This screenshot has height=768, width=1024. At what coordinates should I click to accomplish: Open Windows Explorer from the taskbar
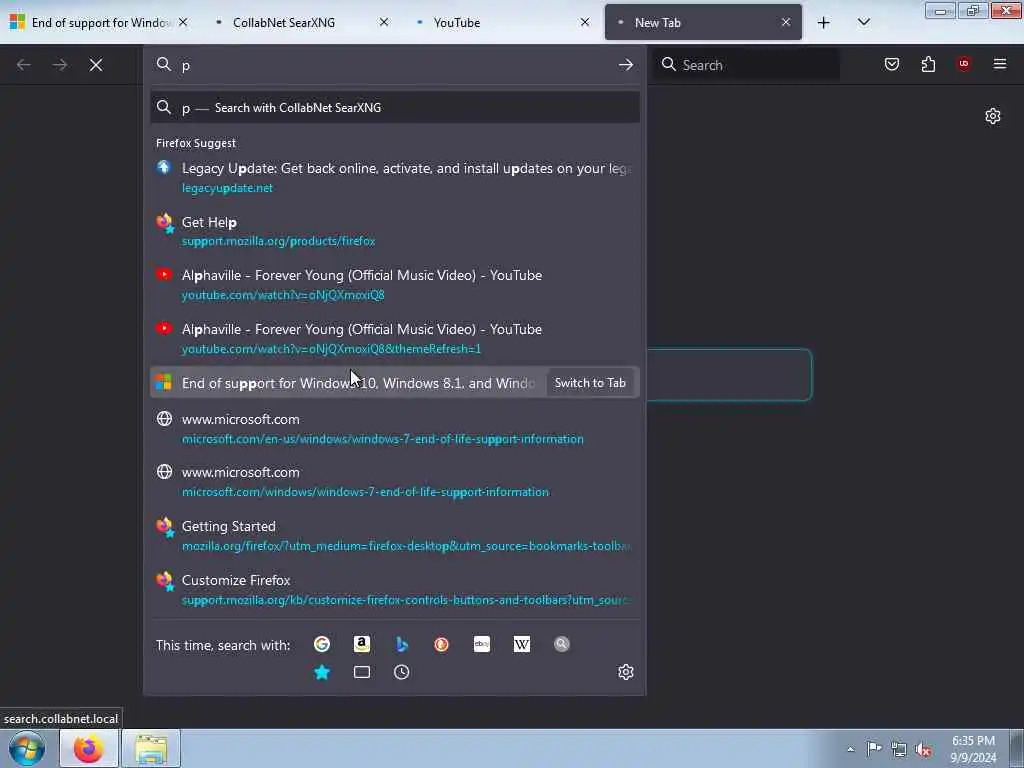[151, 748]
